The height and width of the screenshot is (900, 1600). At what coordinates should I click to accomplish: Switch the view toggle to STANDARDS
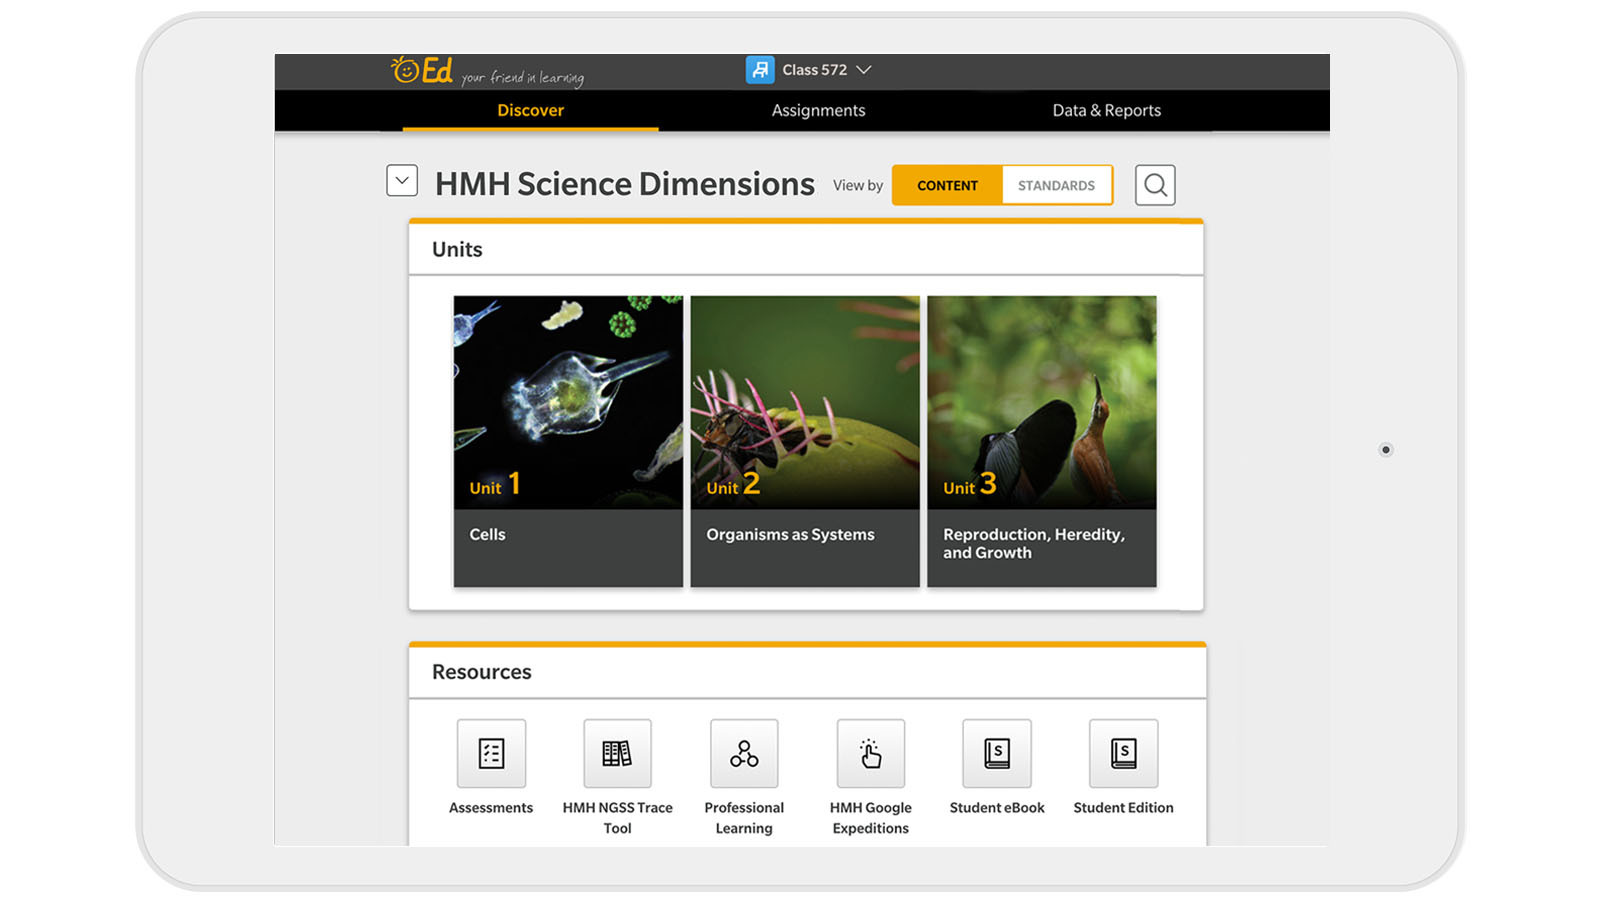coord(1056,185)
